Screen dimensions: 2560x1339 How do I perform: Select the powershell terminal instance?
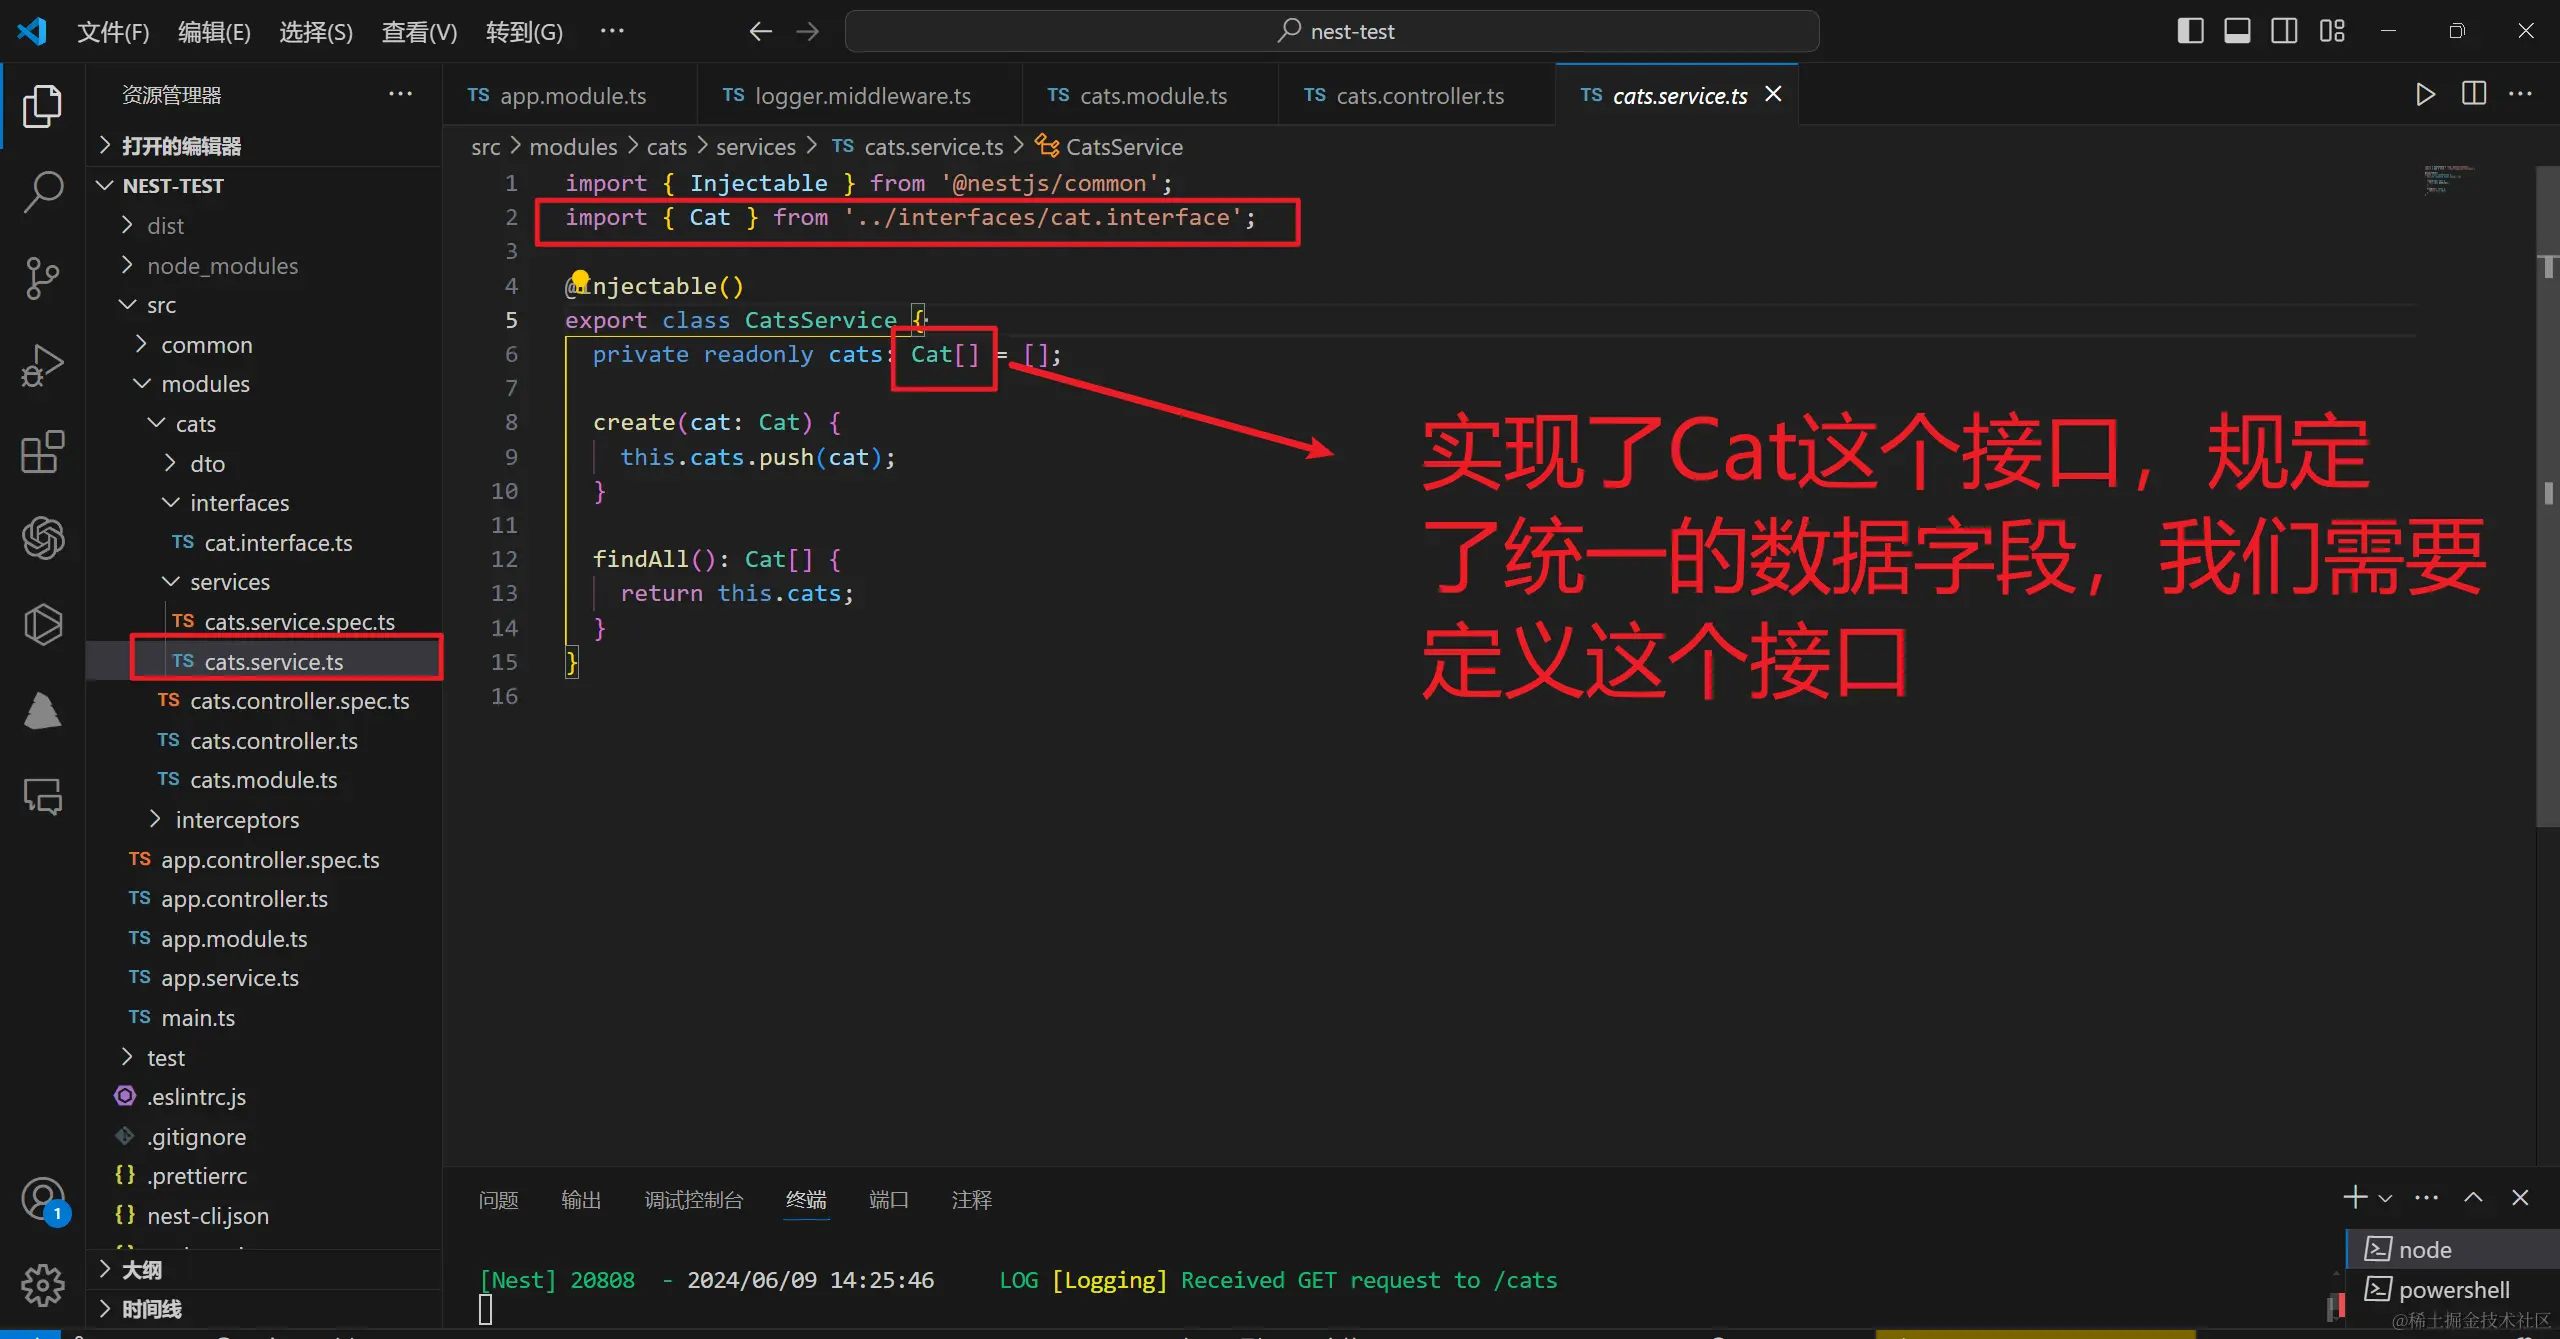[x=2453, y=1290]
